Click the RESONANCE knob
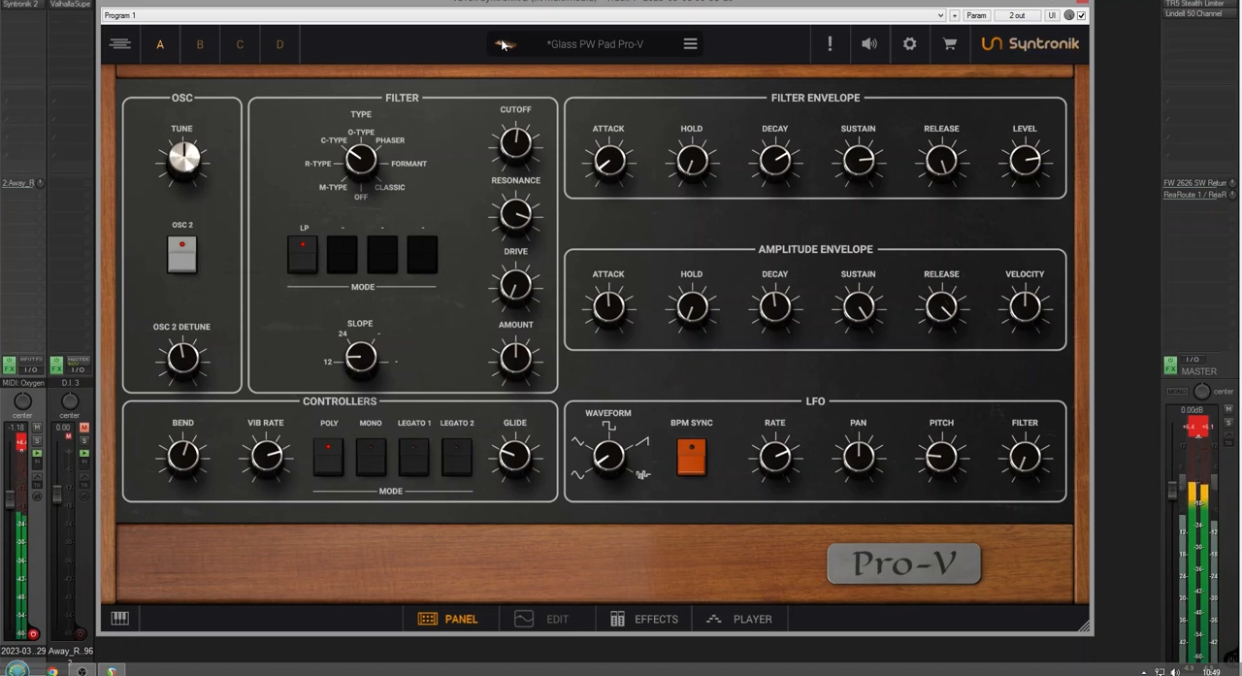 (516, 214)
